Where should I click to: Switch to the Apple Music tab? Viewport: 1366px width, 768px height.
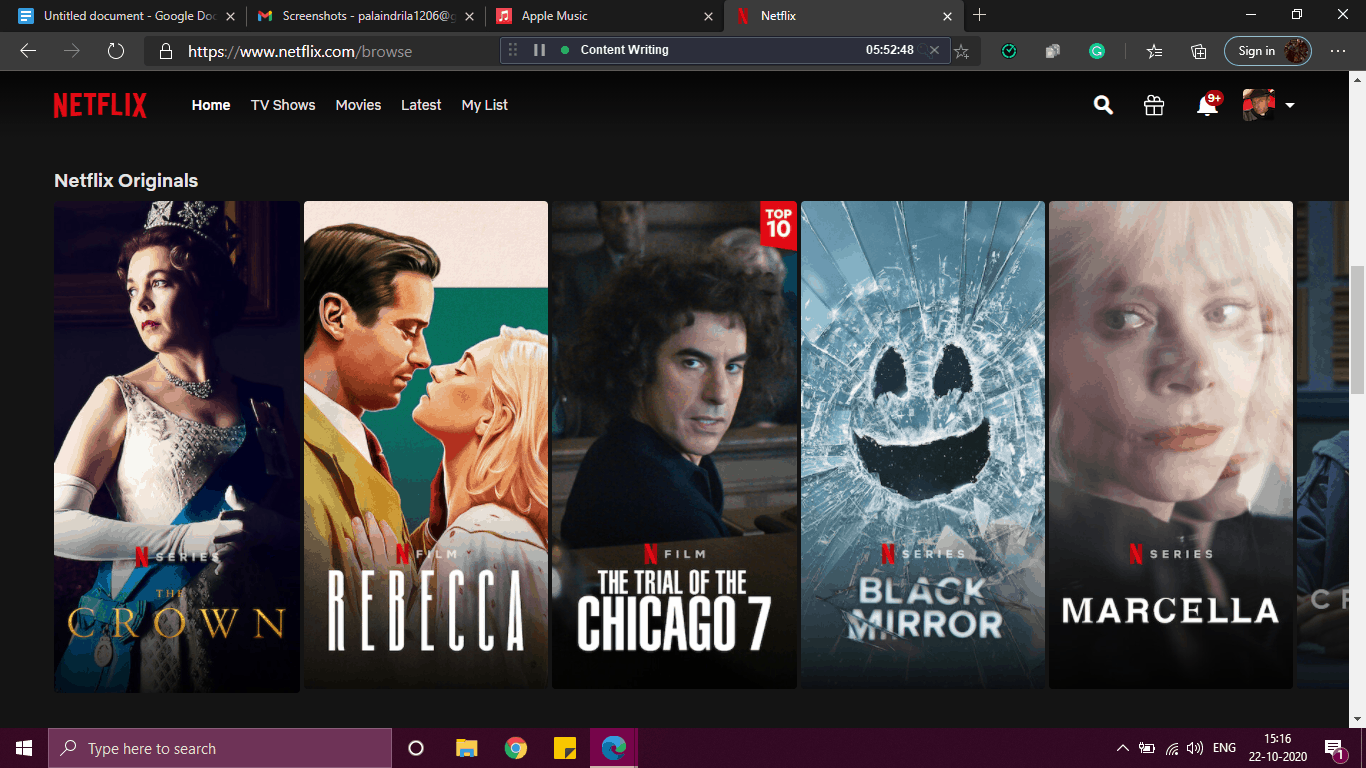[x=604, y=16]
